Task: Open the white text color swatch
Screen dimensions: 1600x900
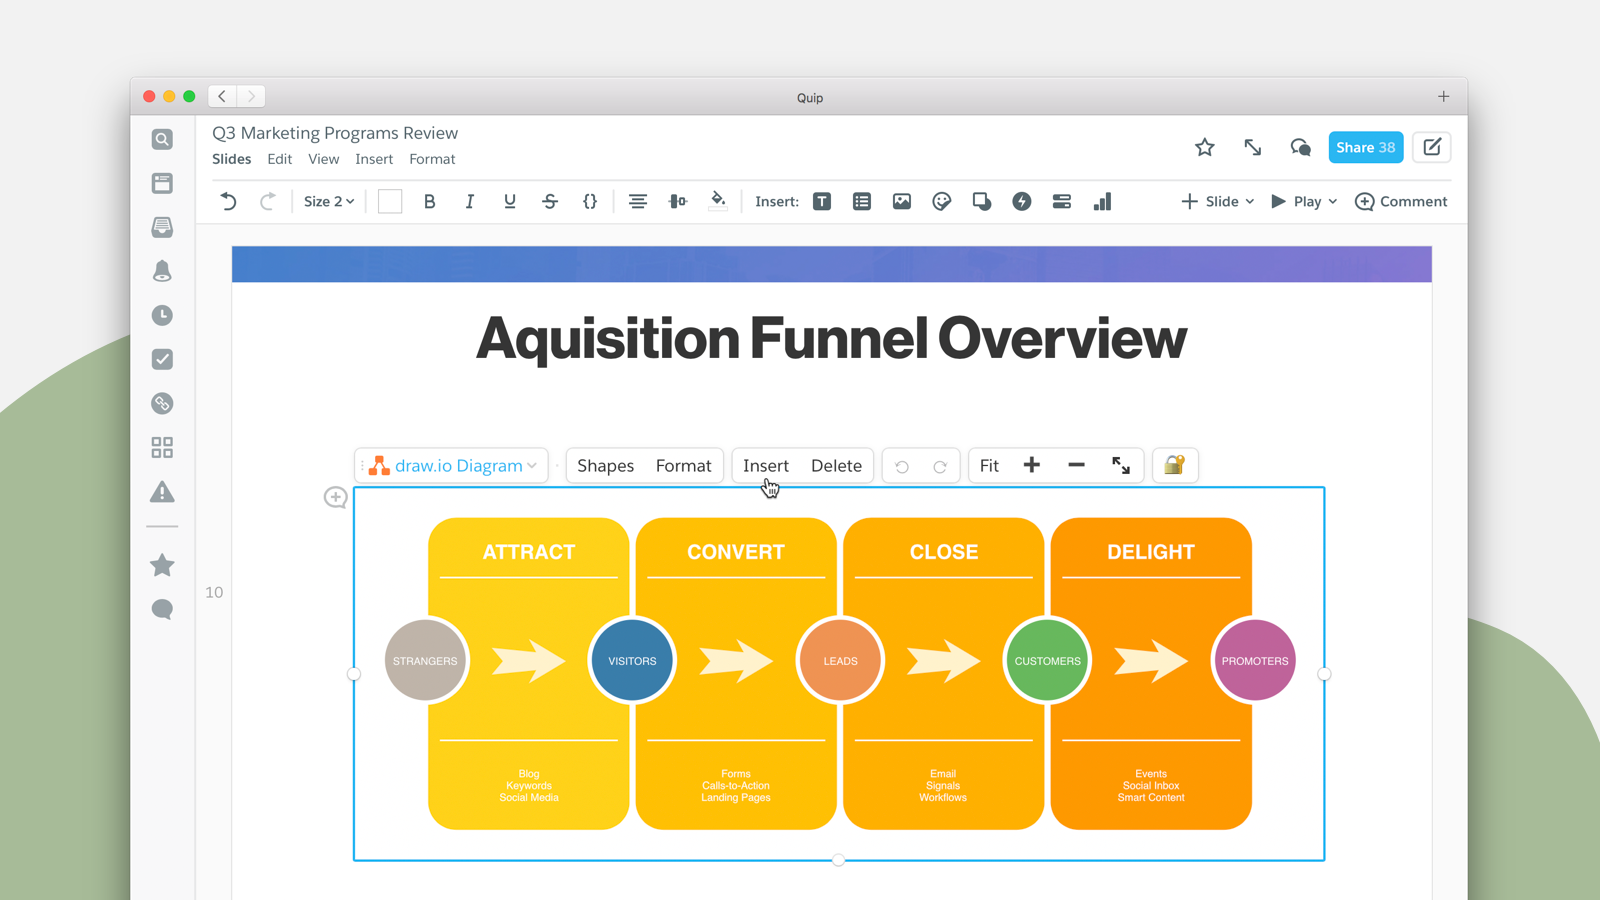Action: coord(390,202)
